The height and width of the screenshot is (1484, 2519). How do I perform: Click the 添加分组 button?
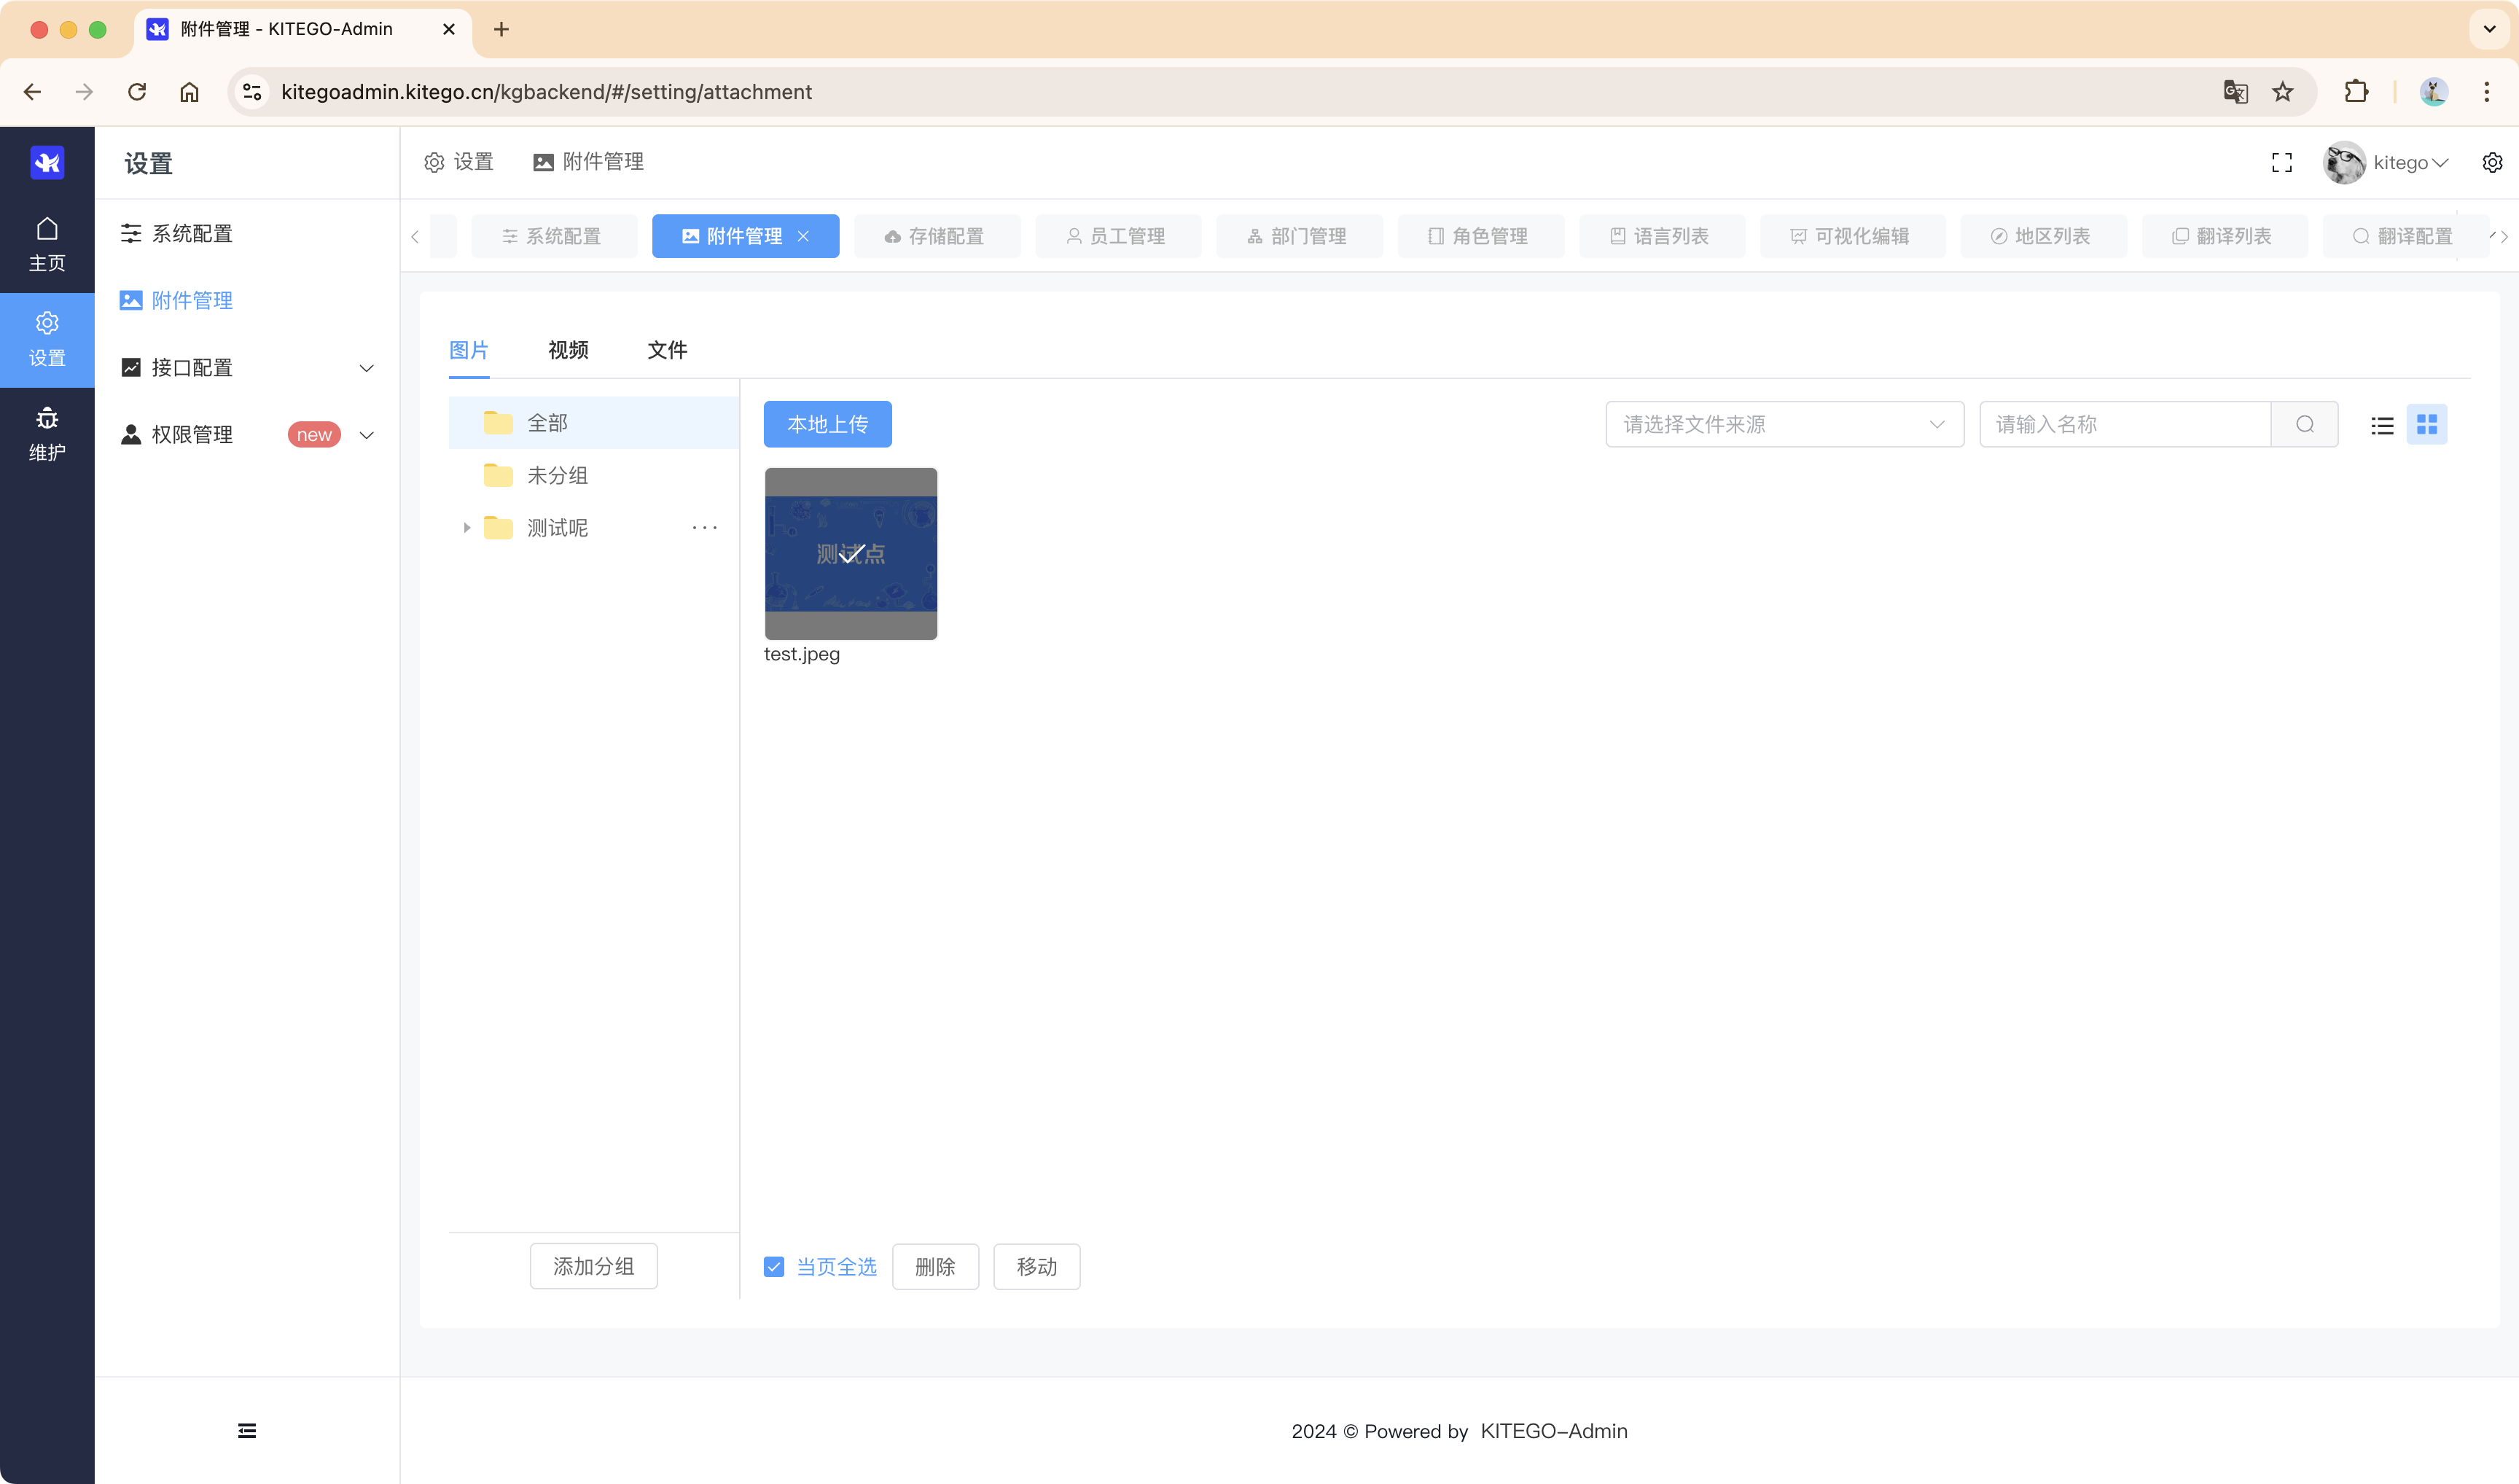click(593, 1266)
